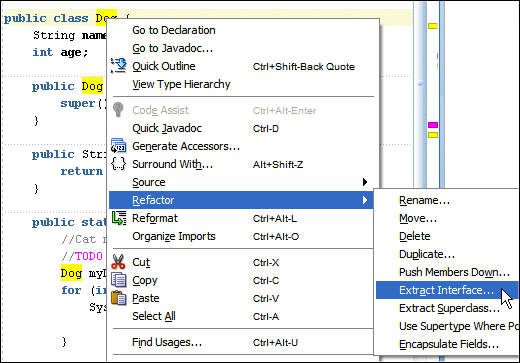Click the Copy pages icon
This screenshot has width=520, height=363.
click(x=119, y=280)
